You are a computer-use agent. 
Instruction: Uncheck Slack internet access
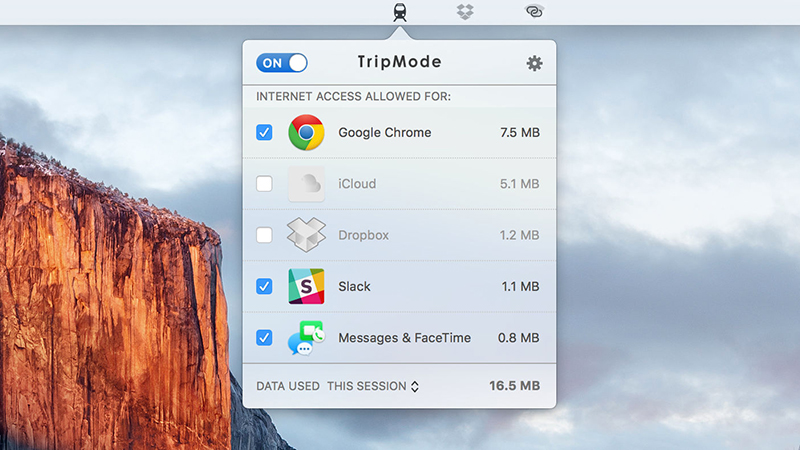[x=264, y=286]
